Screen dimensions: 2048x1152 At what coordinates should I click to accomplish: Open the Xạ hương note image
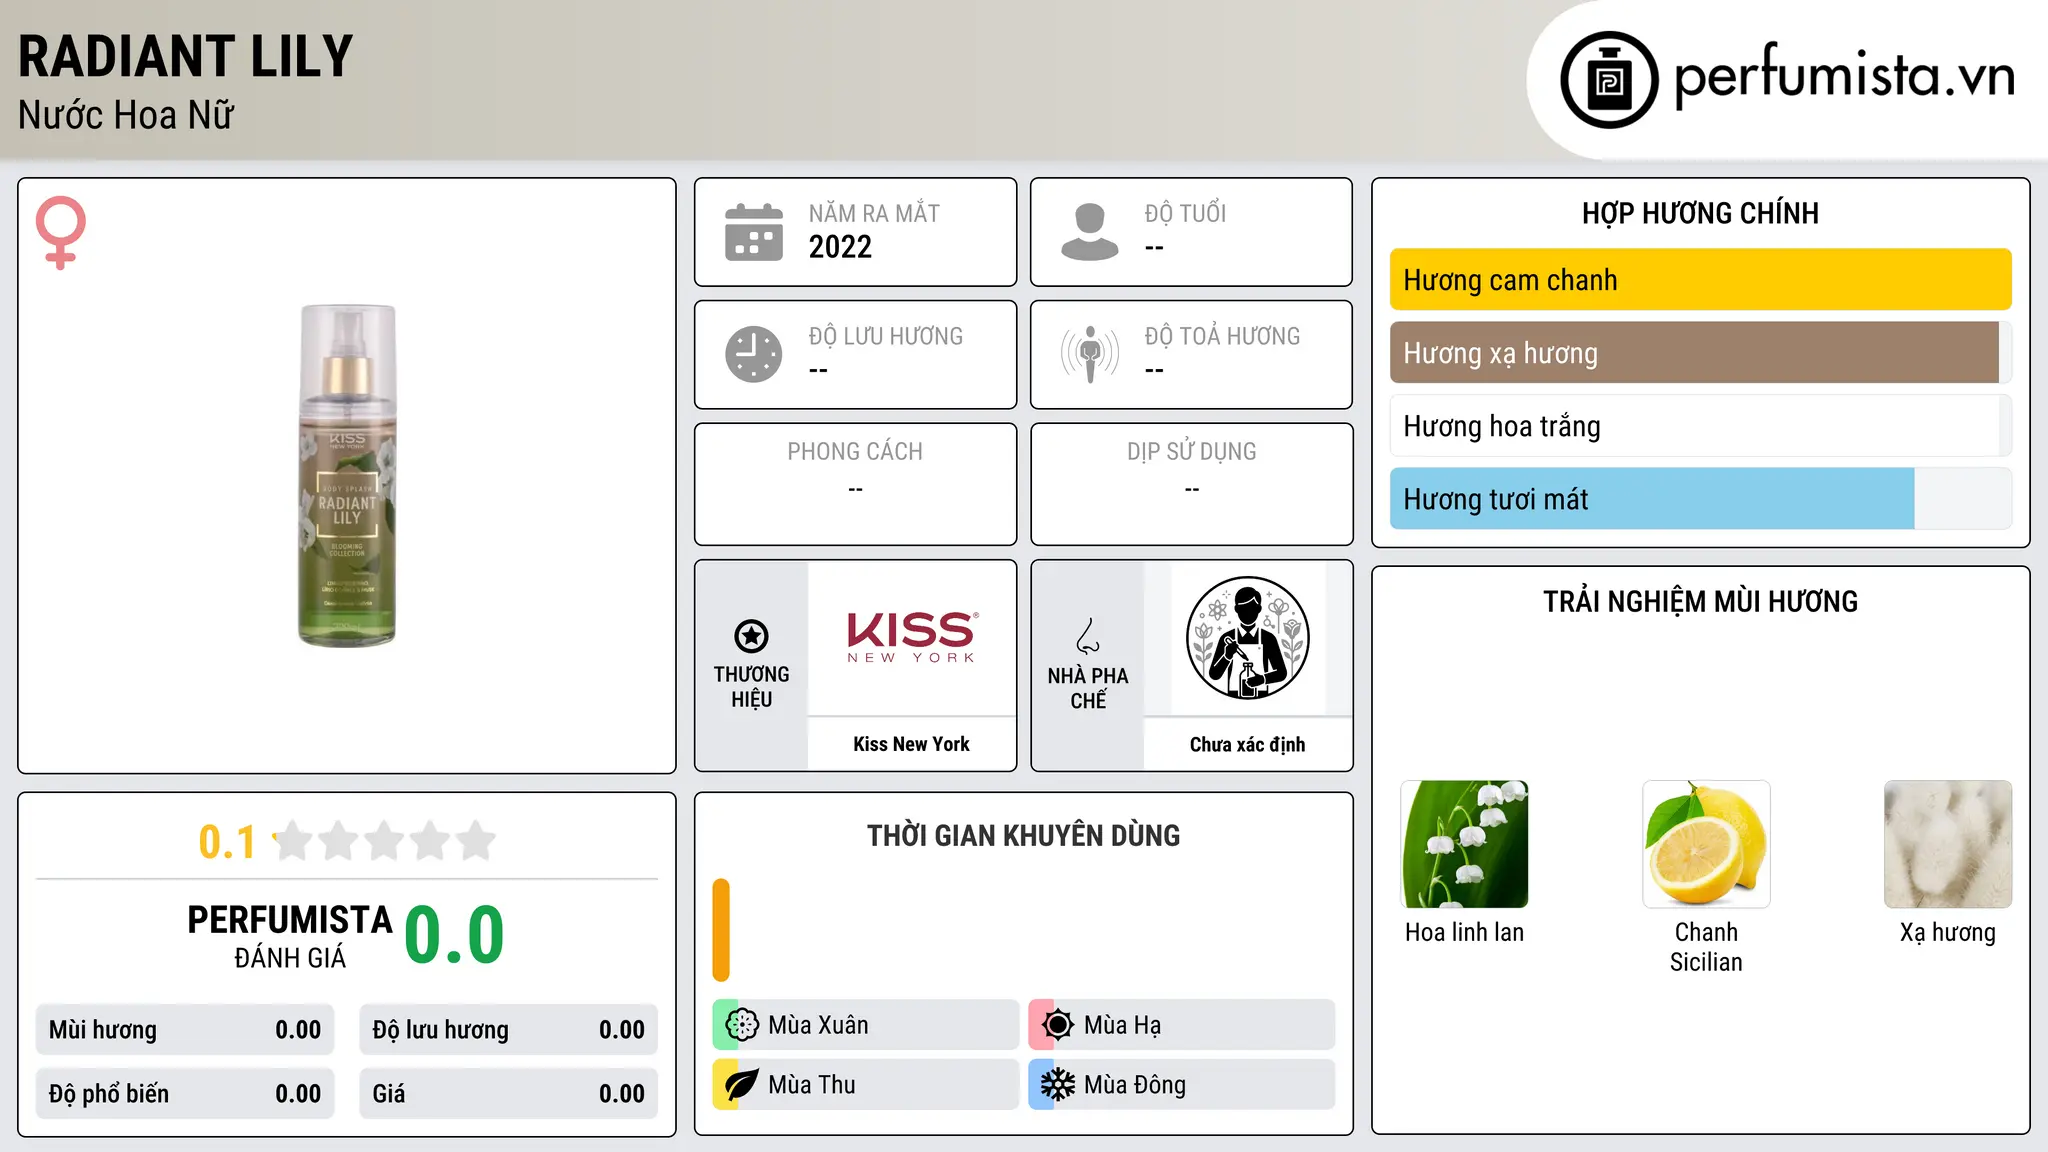1948,844
